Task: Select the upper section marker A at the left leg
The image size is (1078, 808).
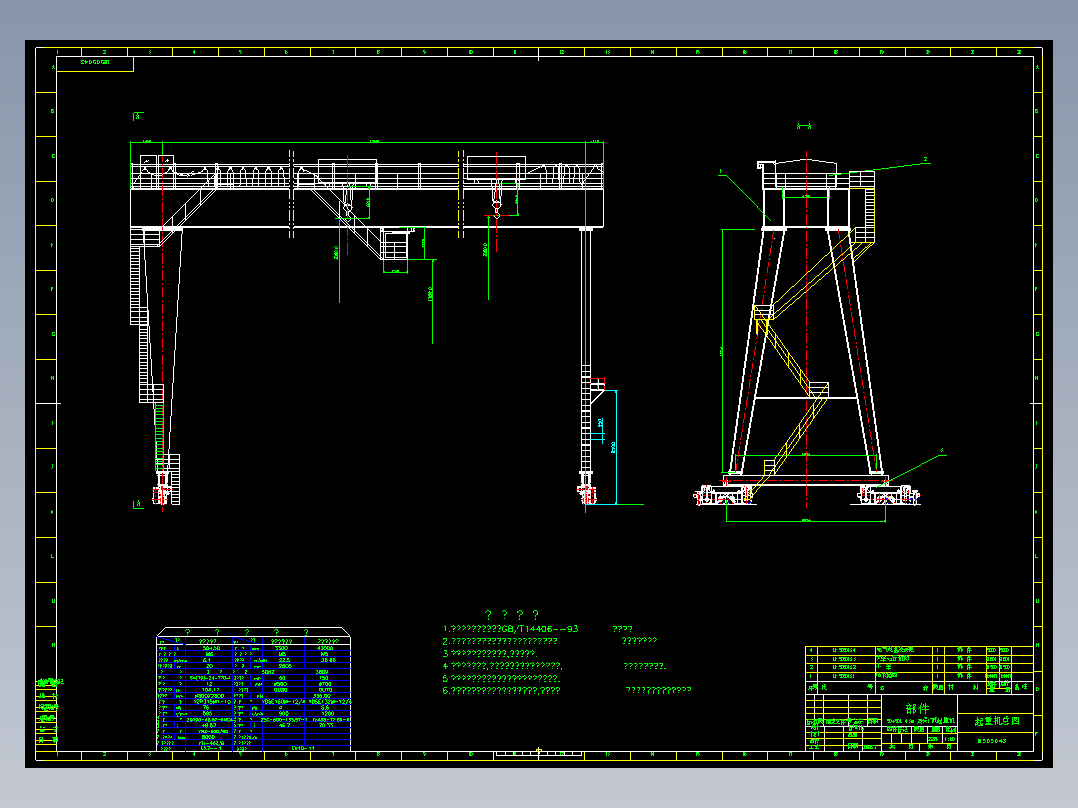Action: coord(138,116)
